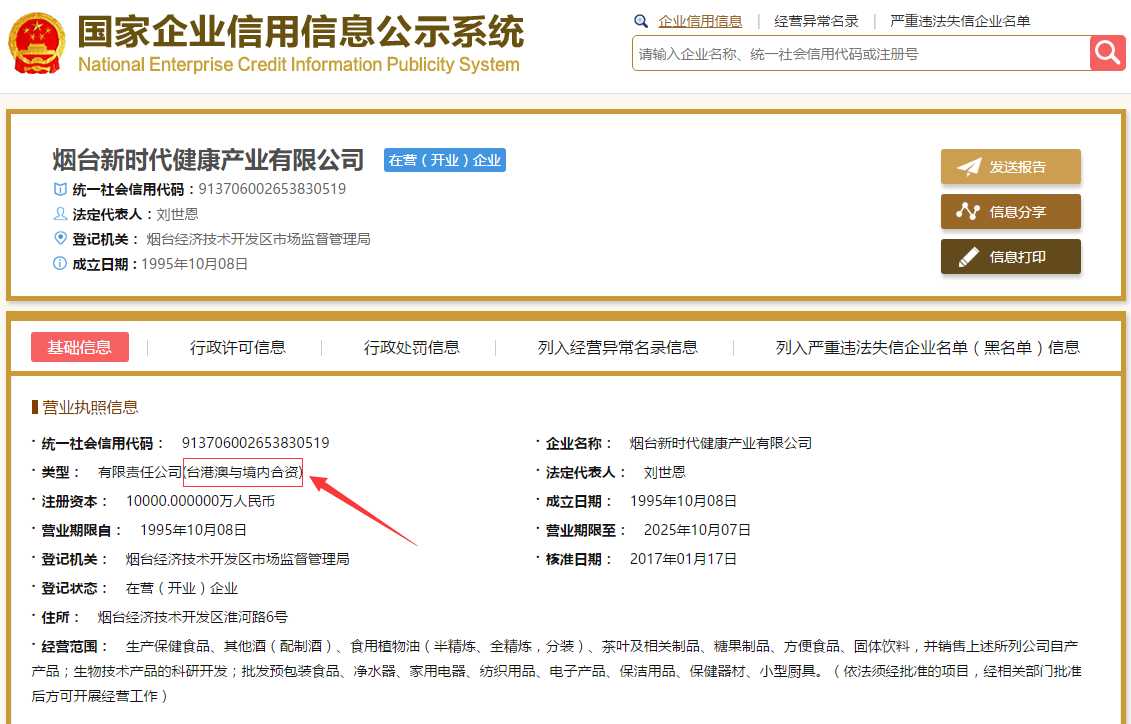The height and width of the screenshot is (724, 1131).
Task: Select the 经营异常名录 search category
Action: (x=817, y=22)
